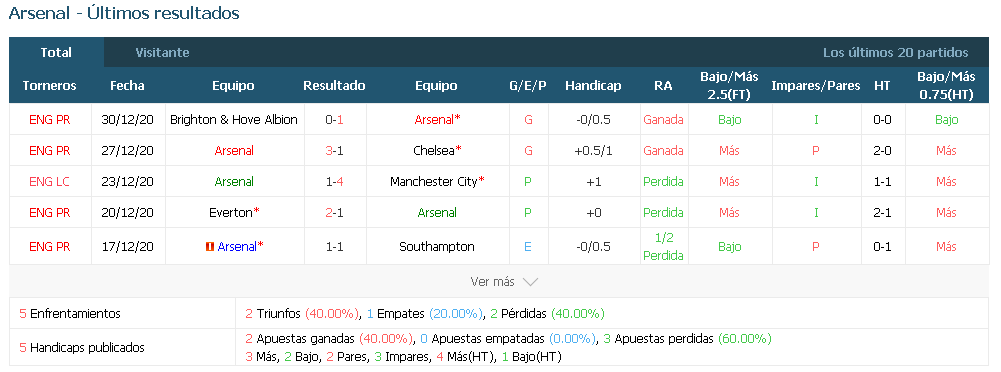
Task: Click the 0-1 result on 30/12/20
Action: tap(335, 119)
